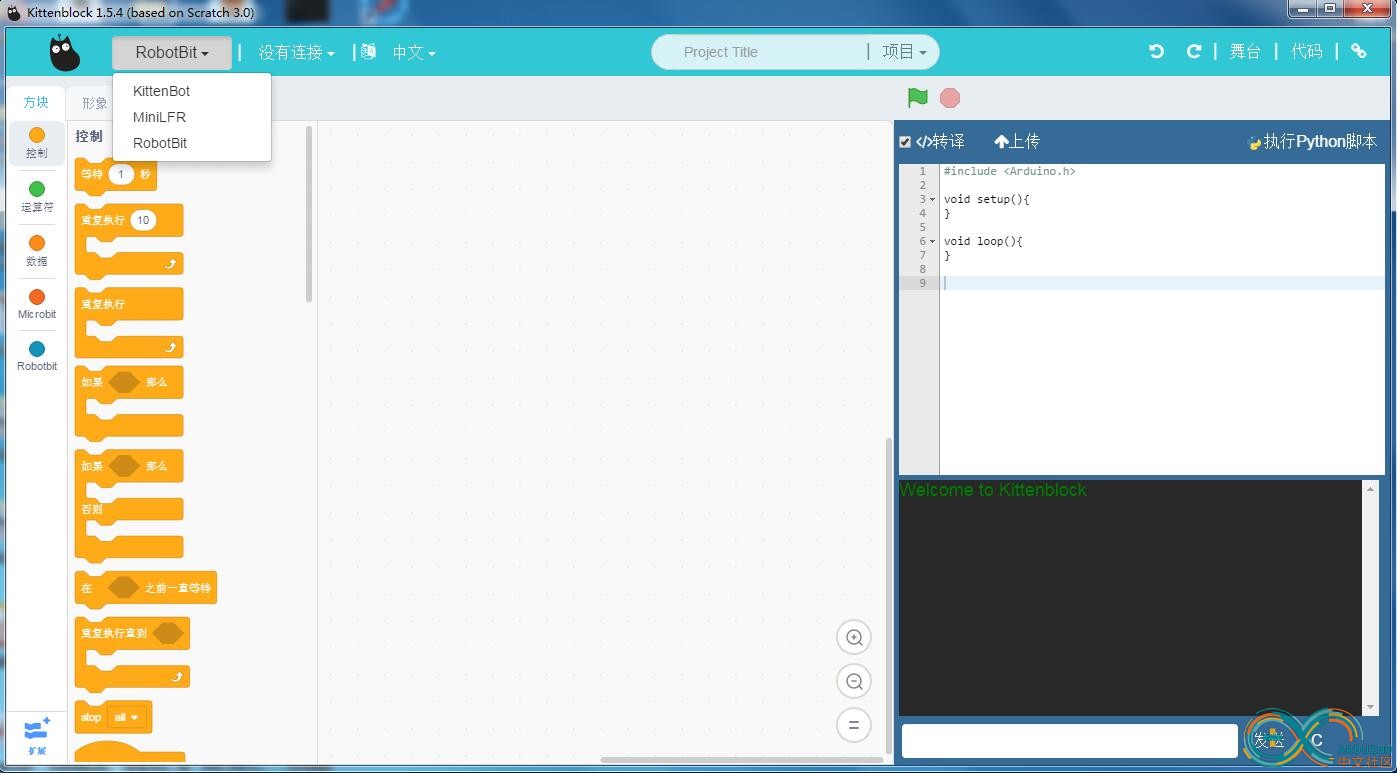
Task: Click the language globe icon
Action: 369,52
